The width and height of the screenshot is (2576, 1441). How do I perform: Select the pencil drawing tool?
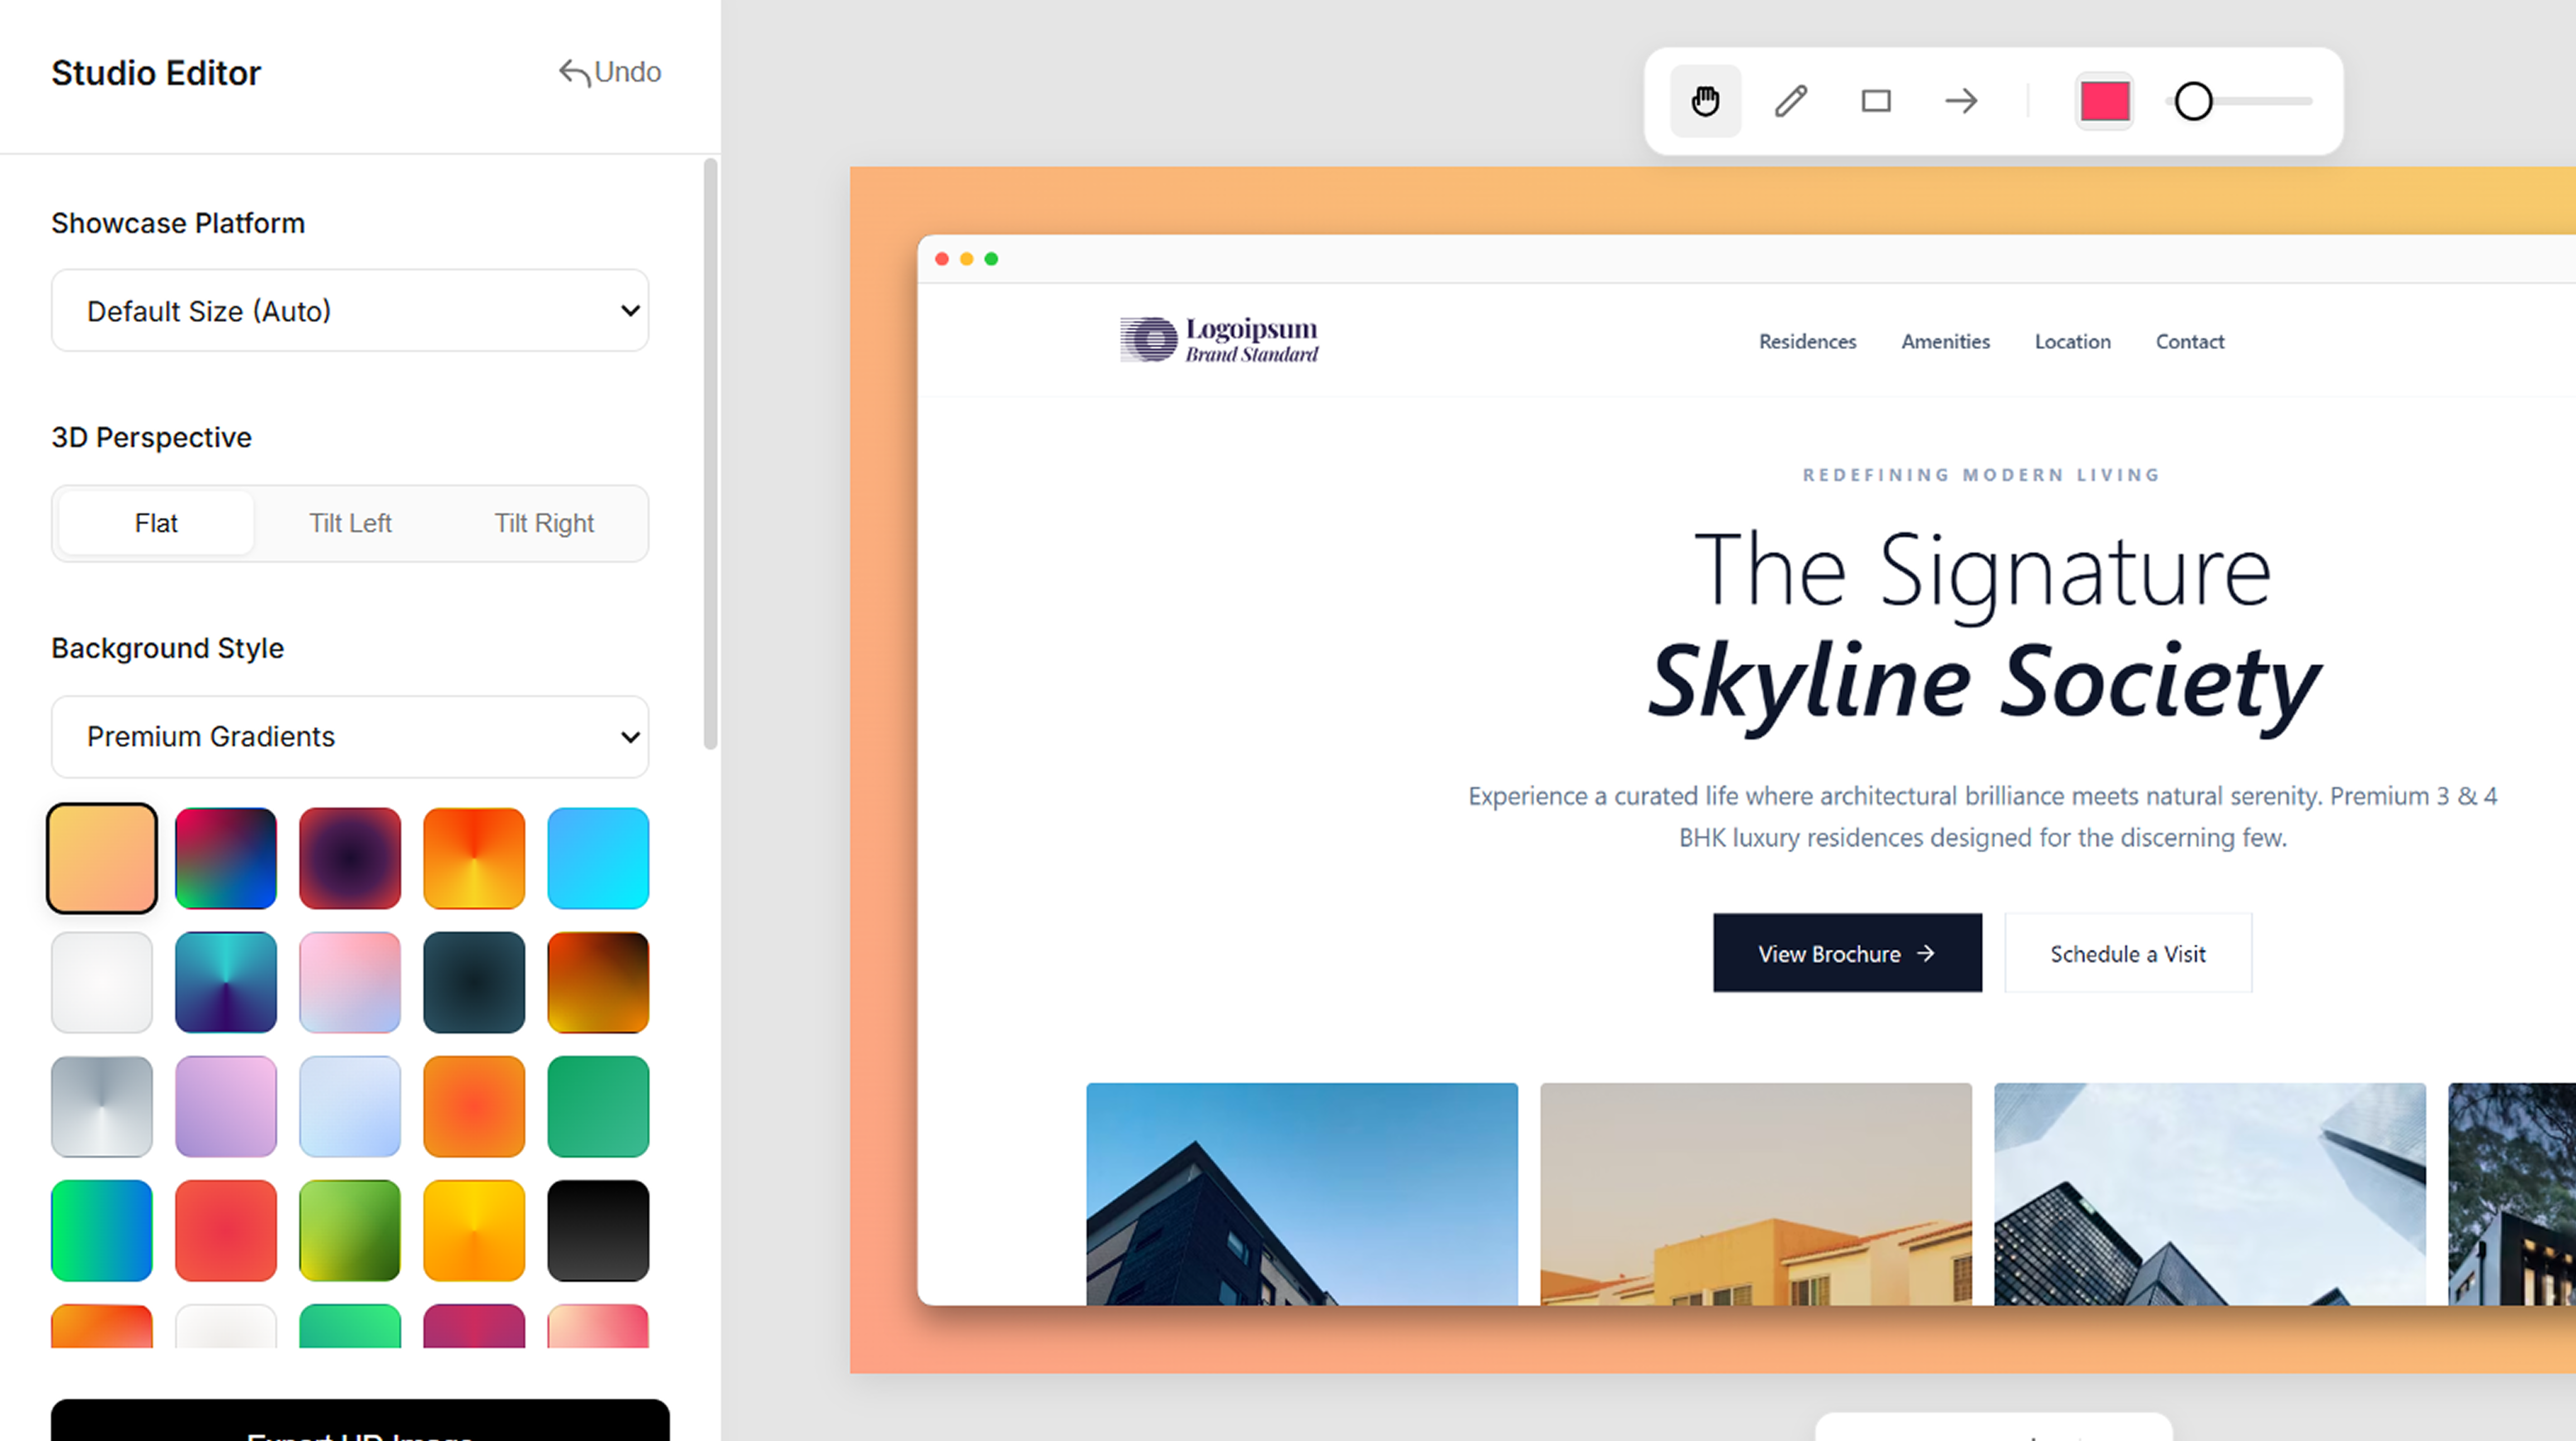[1790, 101]
